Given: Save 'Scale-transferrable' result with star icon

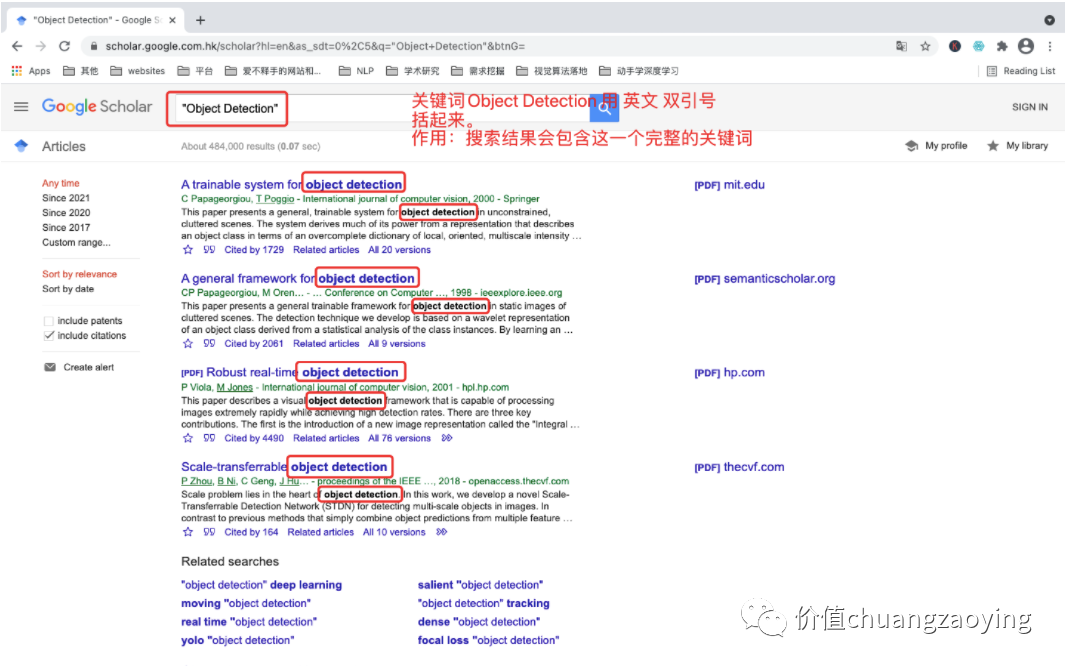Looking at the screenshot, I should tap(188, 531).
